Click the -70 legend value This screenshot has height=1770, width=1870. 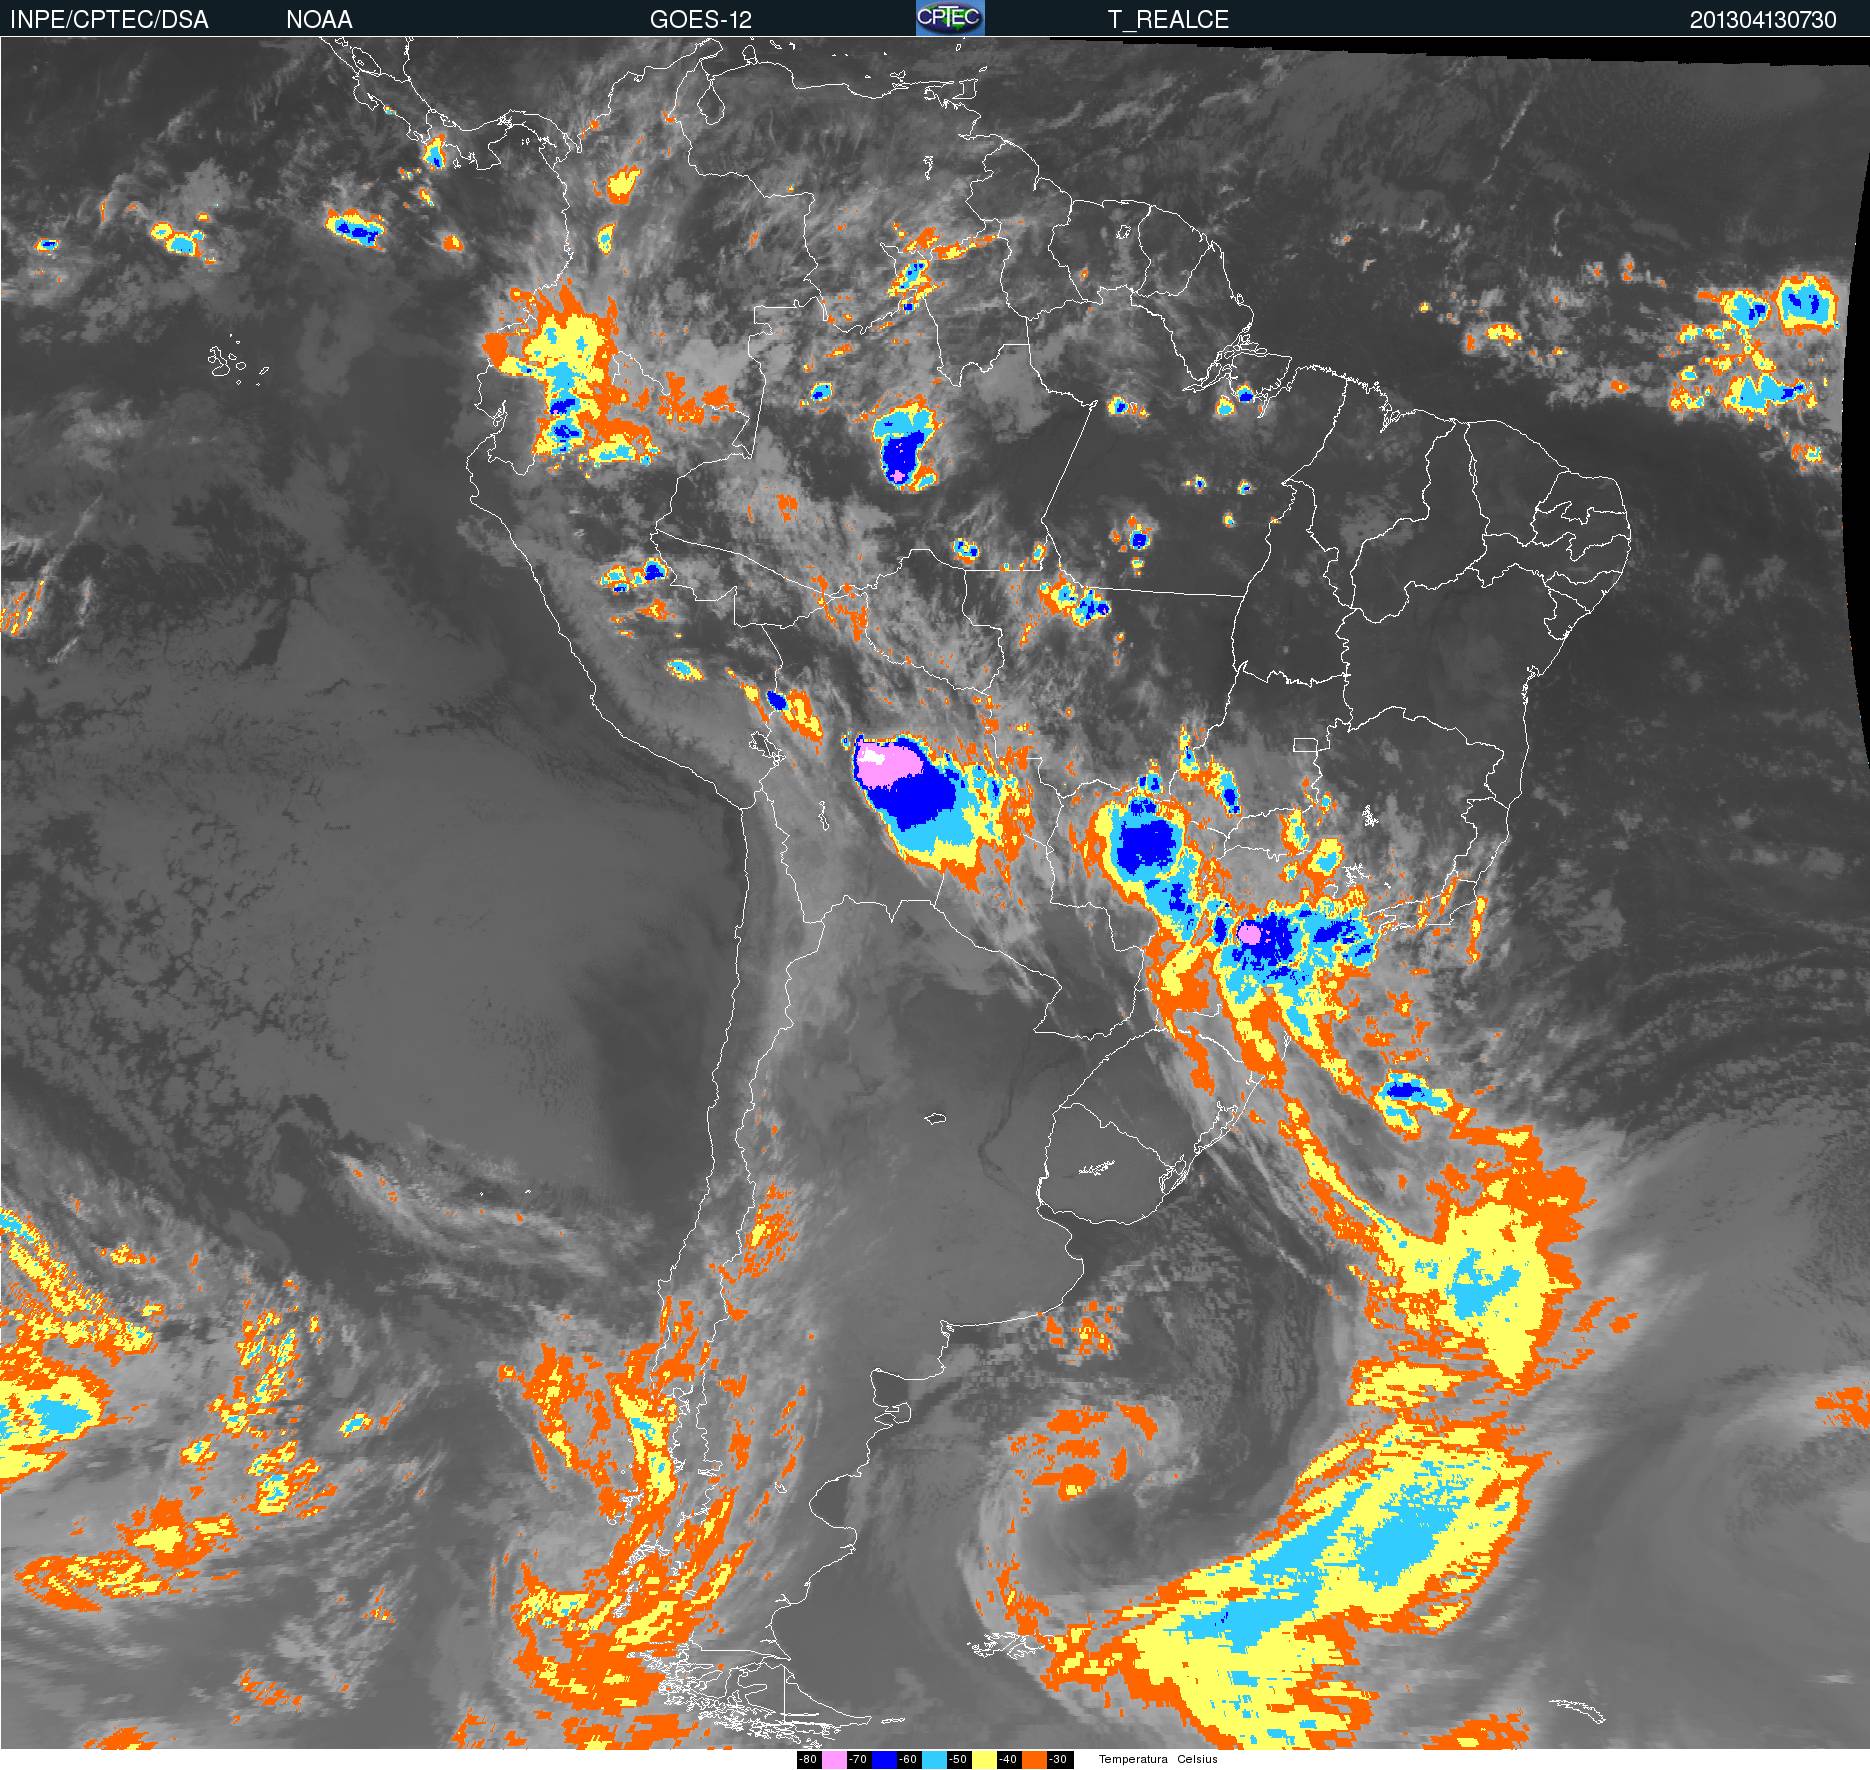(x=858, y=1759)
